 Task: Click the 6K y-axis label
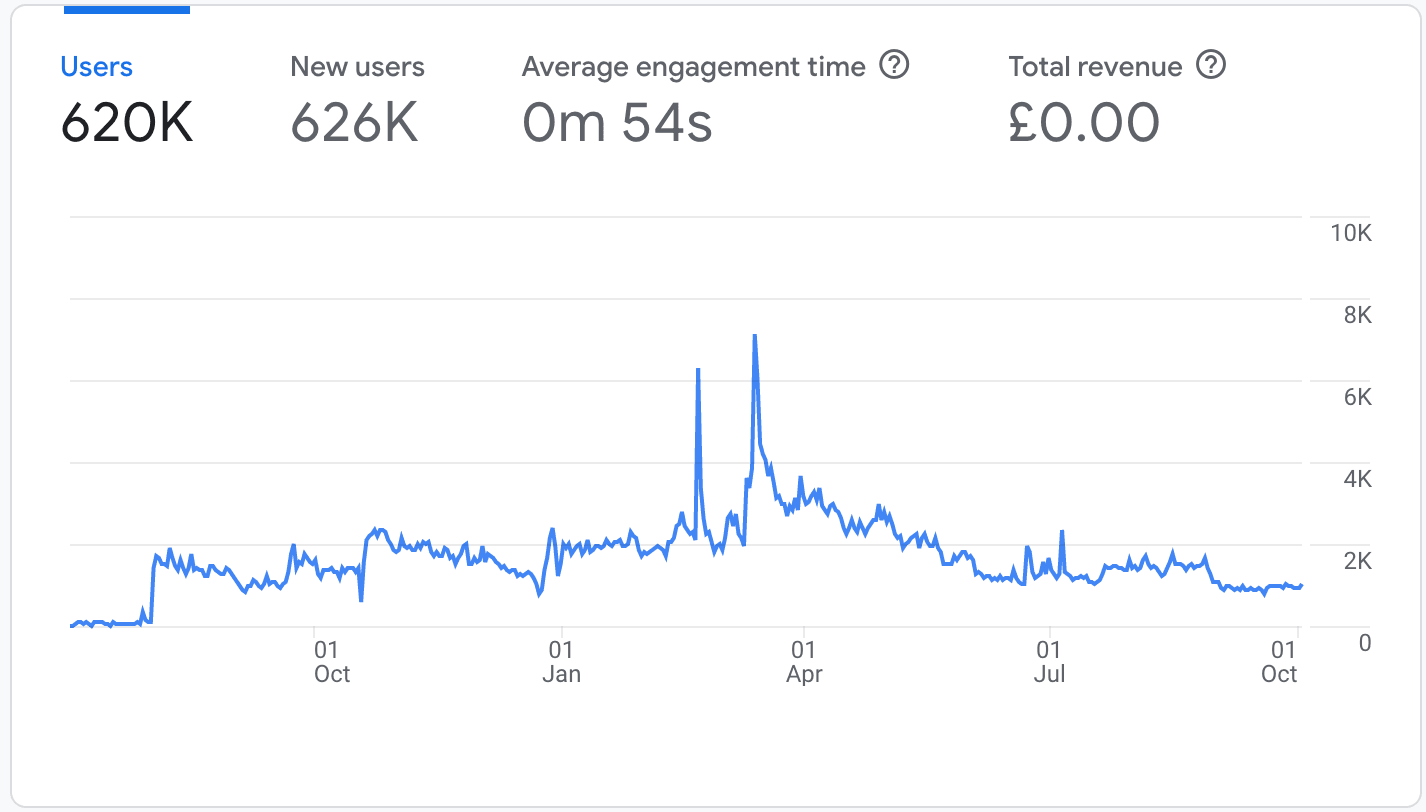pyautogui.click(x=1357, y=397)
